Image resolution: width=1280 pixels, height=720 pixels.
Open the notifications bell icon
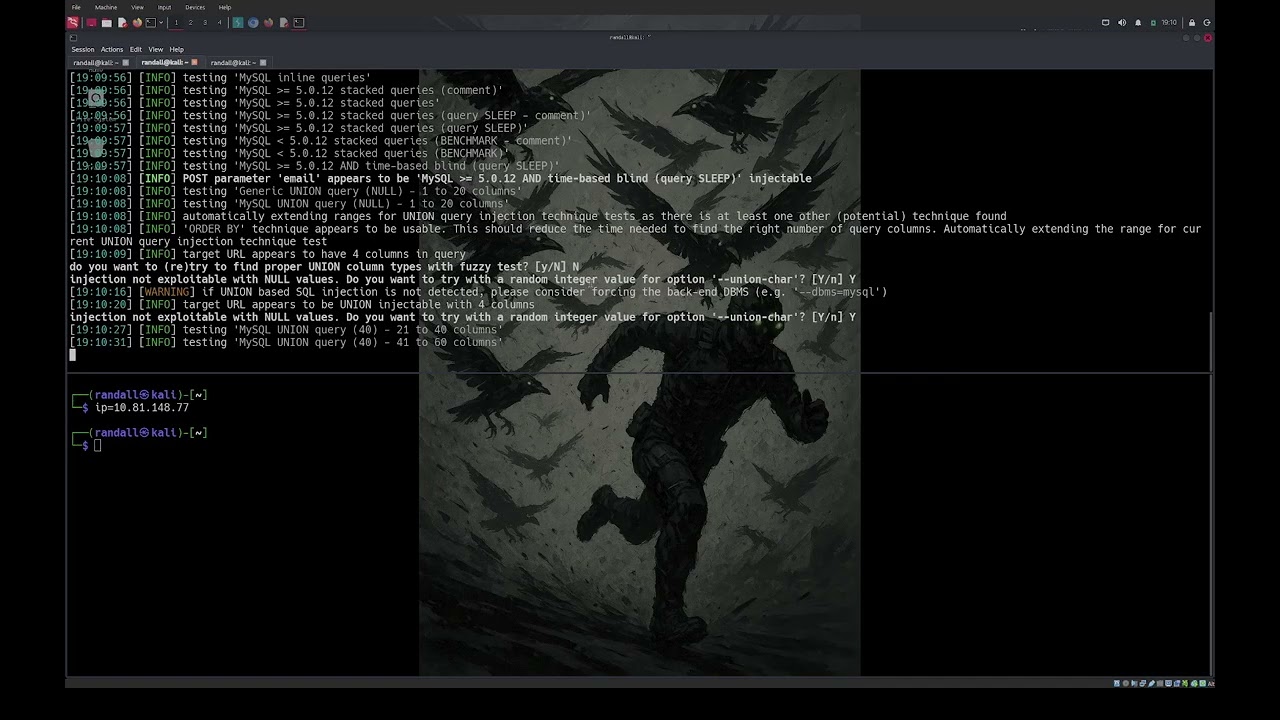pyautogui.click(x=1138, y=22)
